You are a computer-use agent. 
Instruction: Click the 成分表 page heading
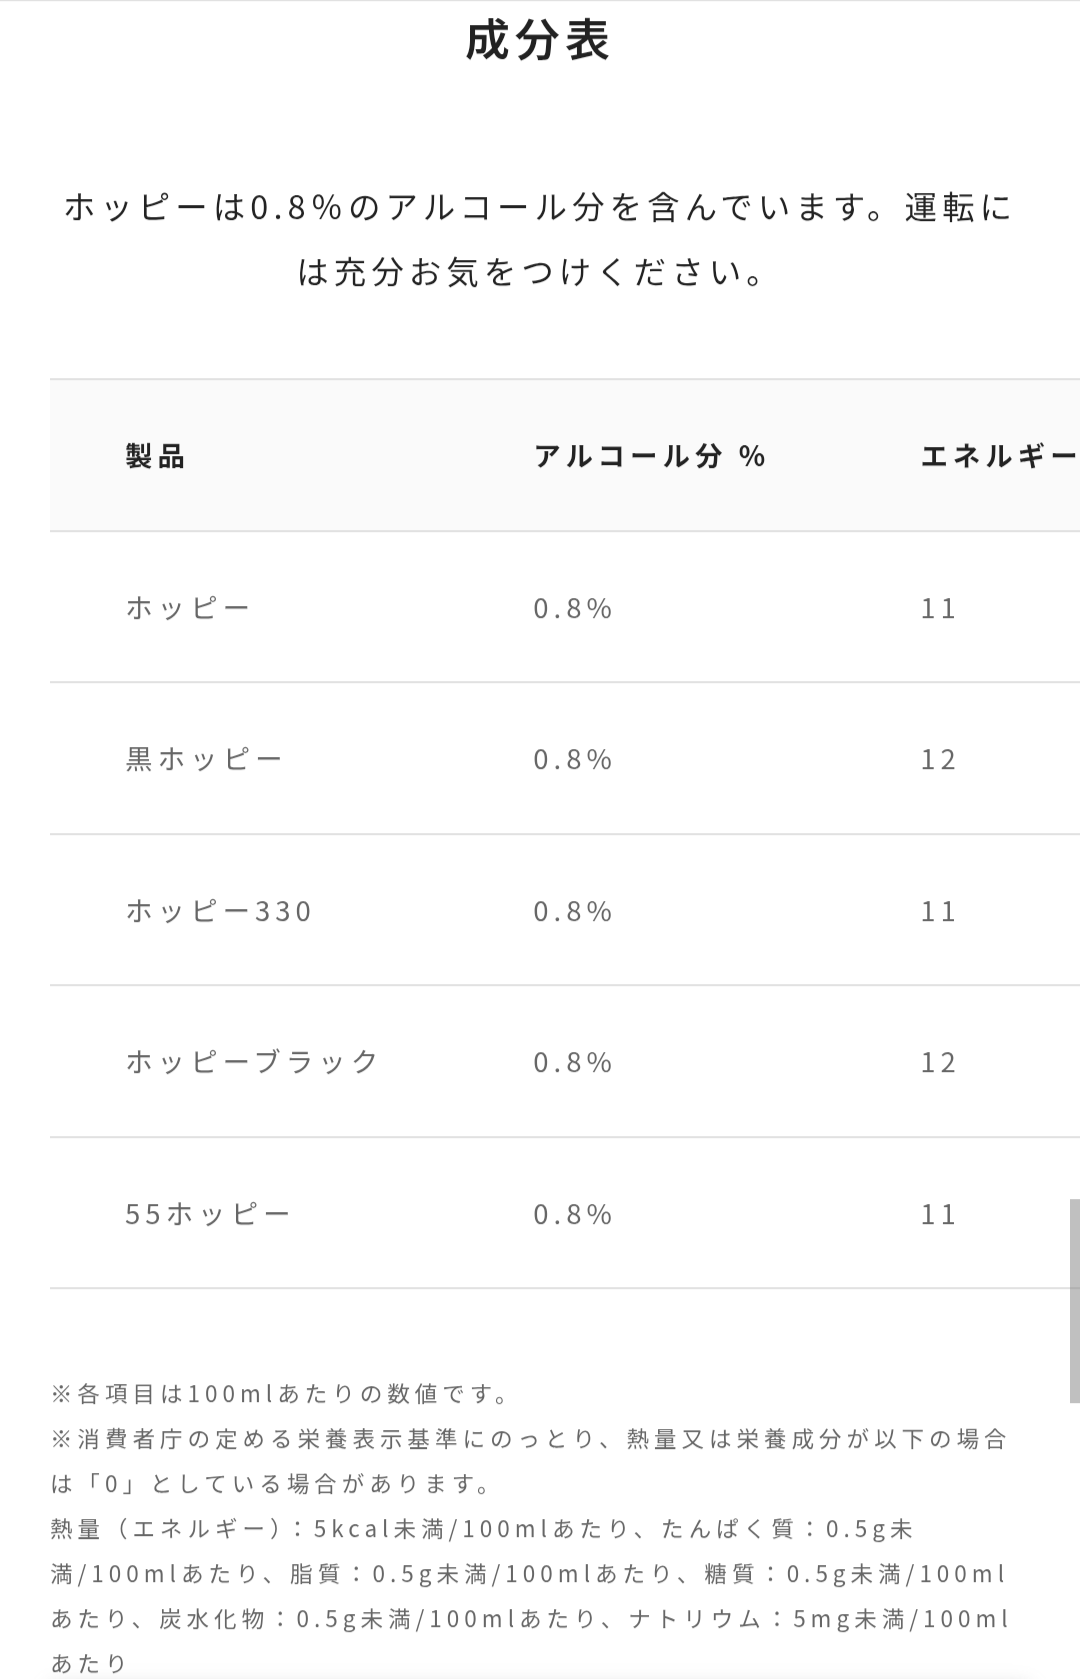[x=538, y=41]
